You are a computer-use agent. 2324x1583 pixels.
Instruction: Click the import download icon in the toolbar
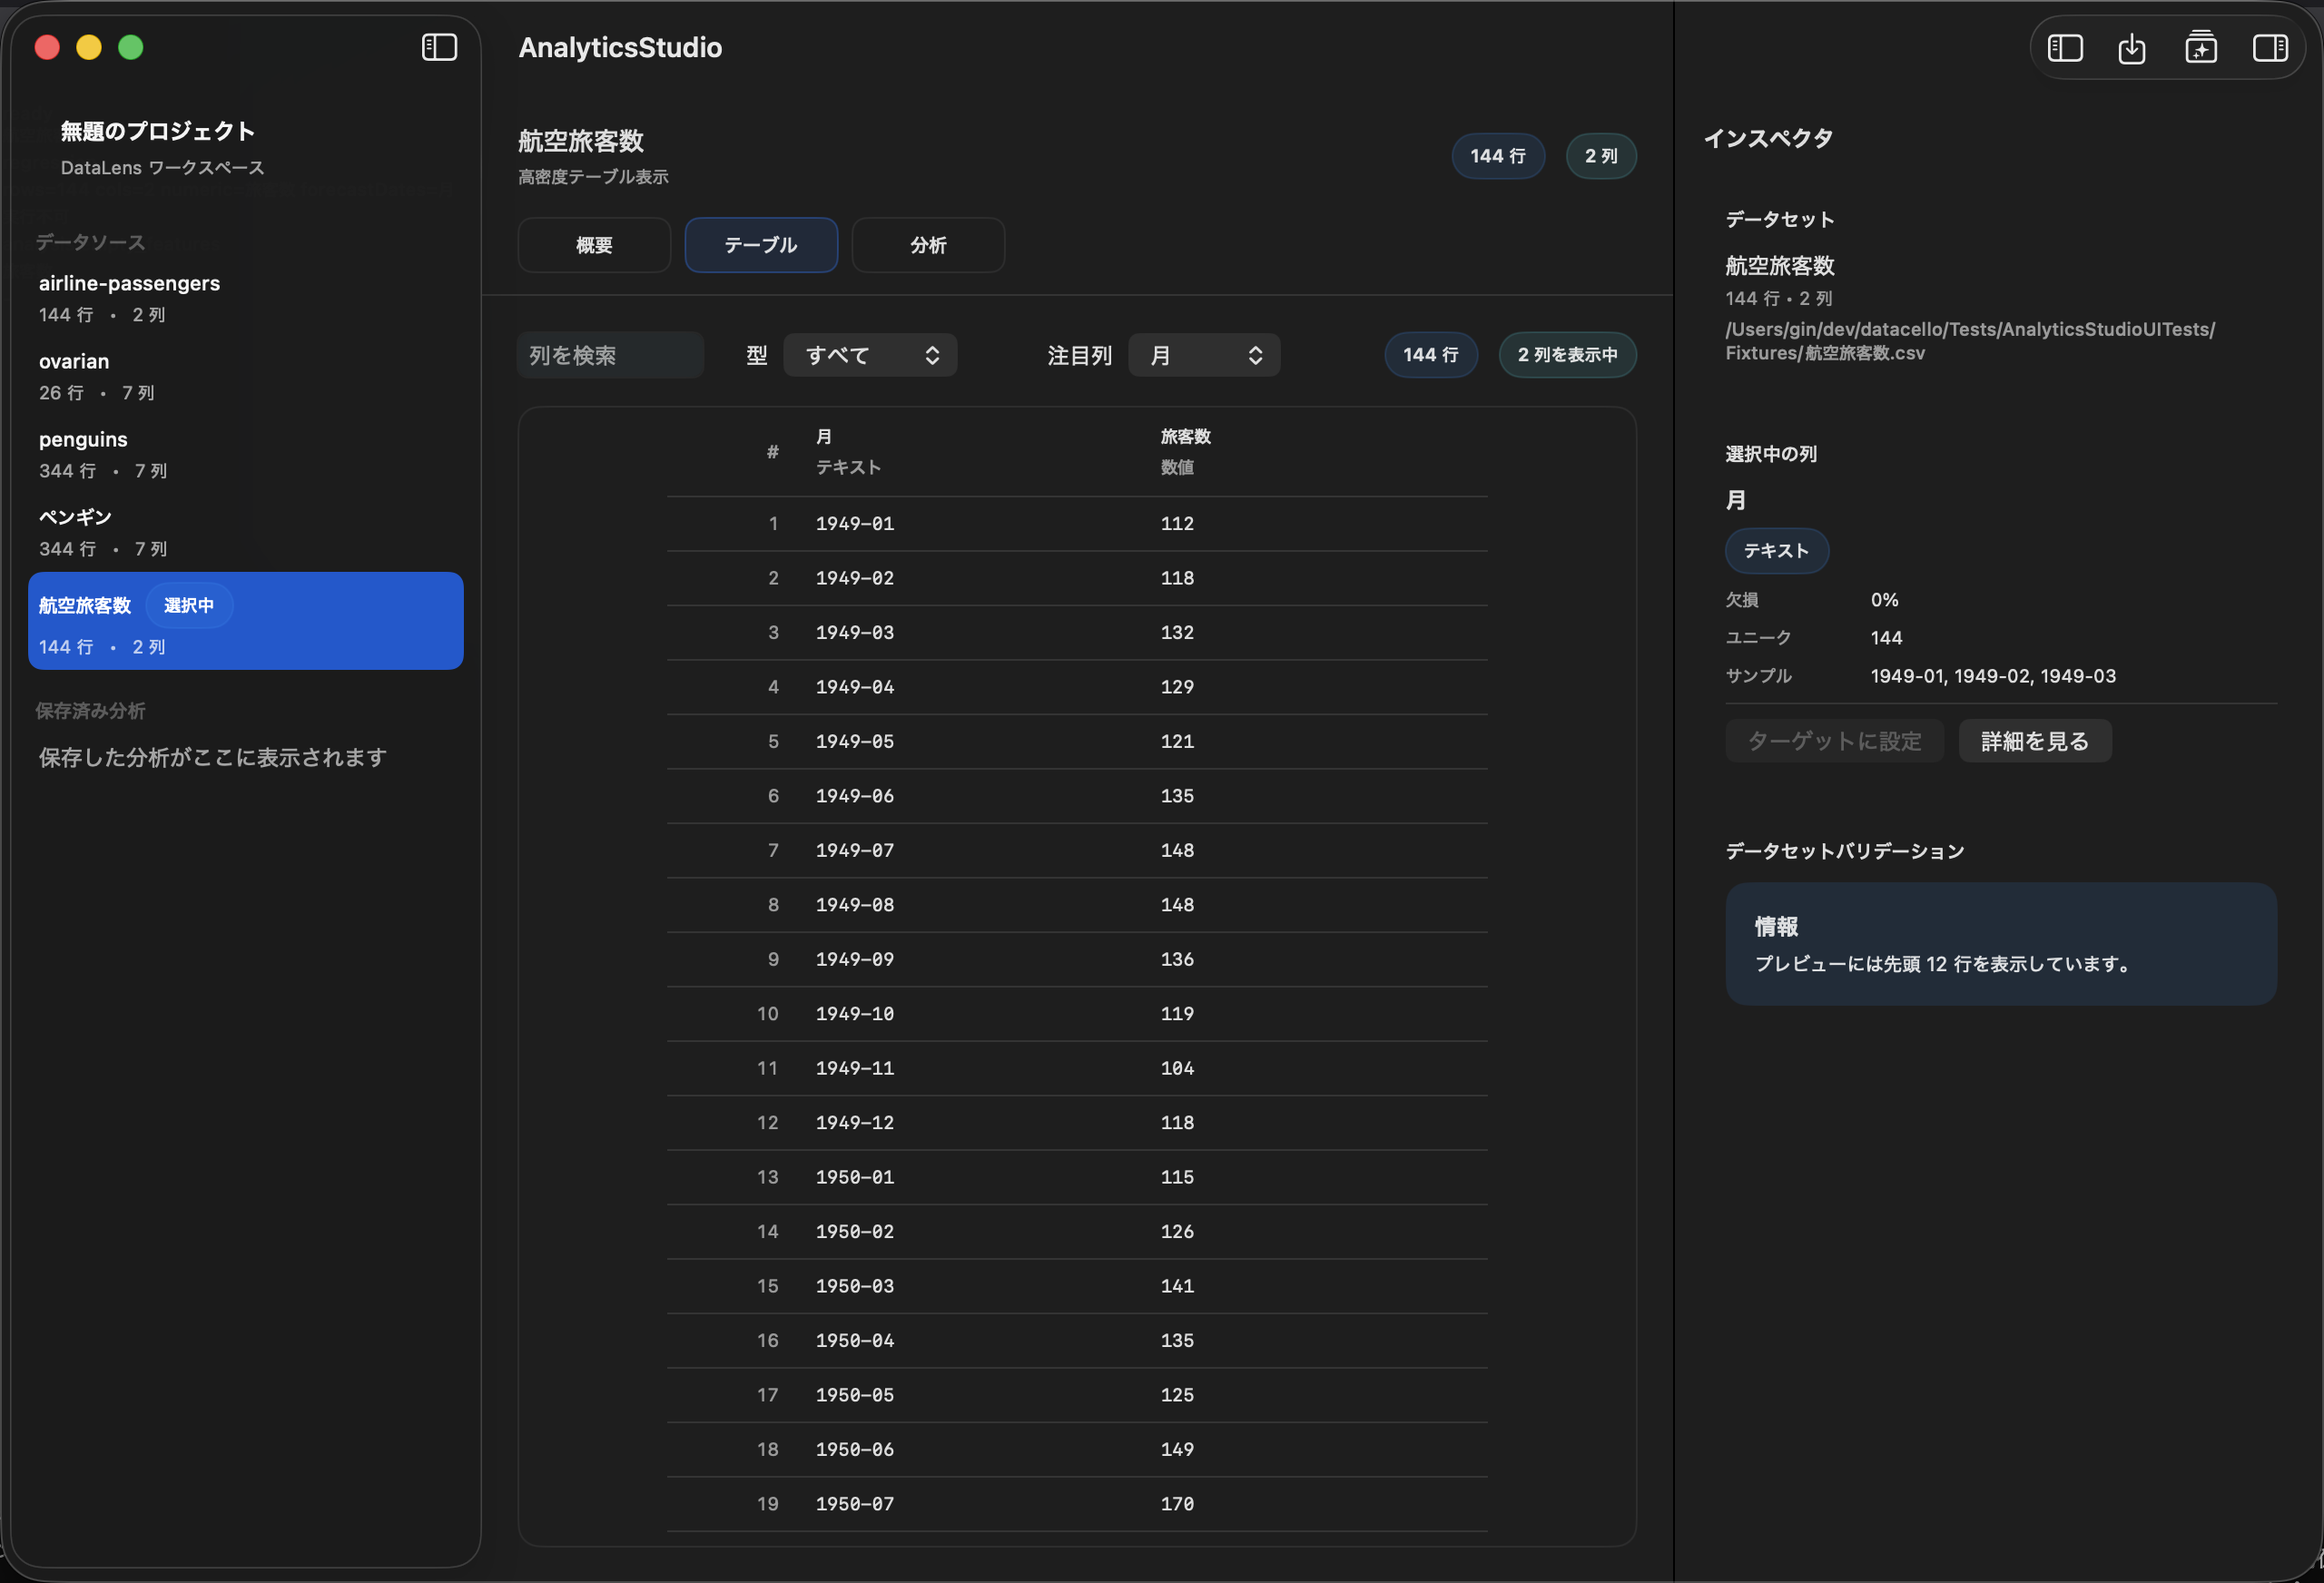tap(2132, 47)
